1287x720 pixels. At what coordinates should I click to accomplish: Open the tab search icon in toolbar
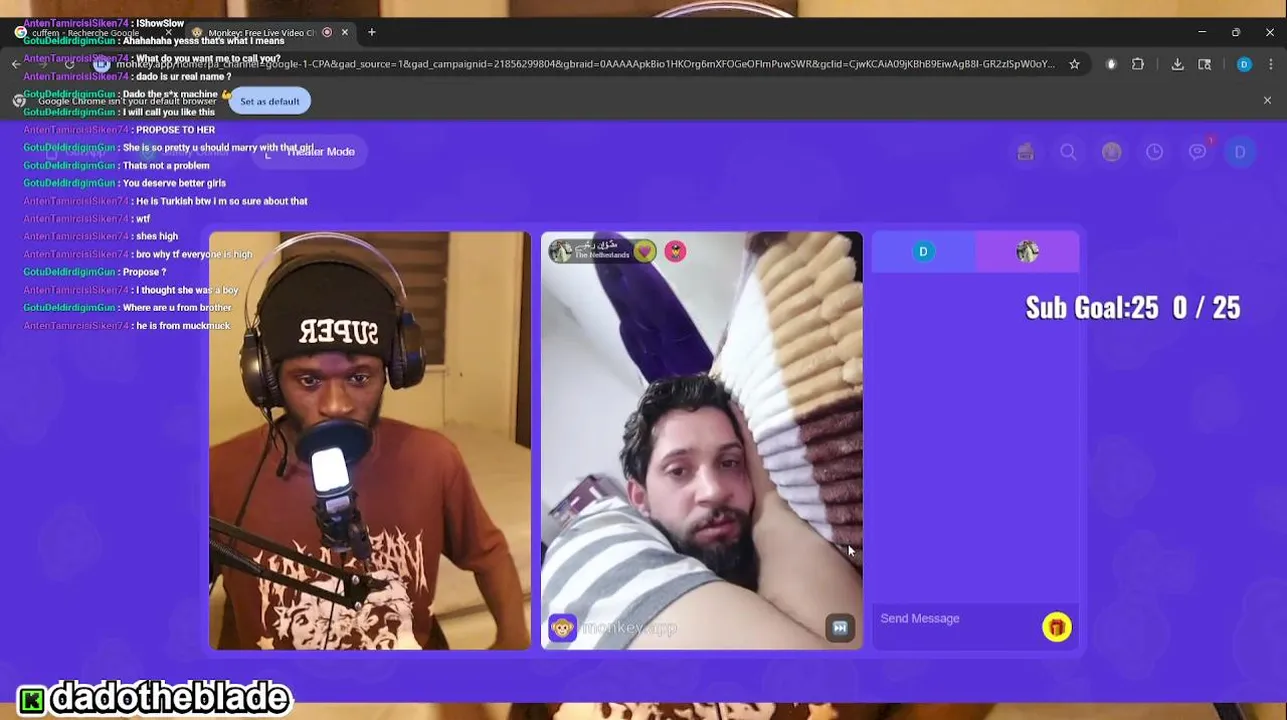tap(1204, 64)
